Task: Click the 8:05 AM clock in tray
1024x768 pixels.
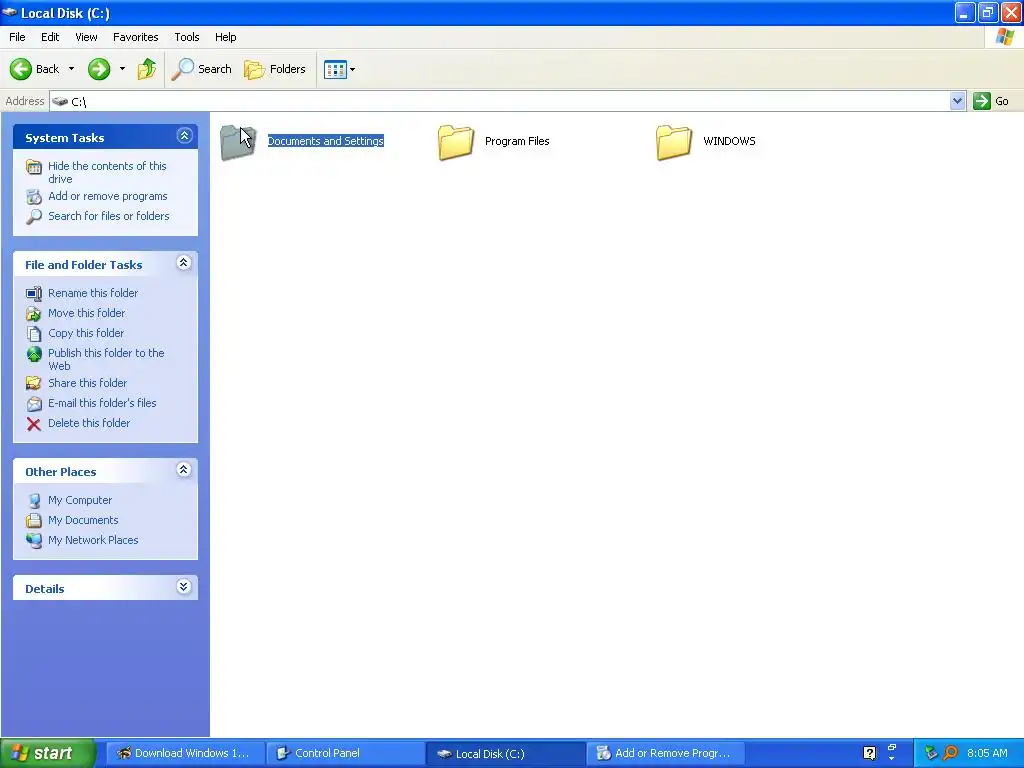Action: pyautogui.click(x=987, y=753)
